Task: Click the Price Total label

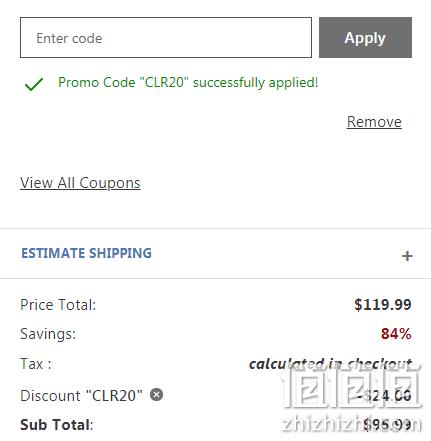Action: click(x=58, y=305)
